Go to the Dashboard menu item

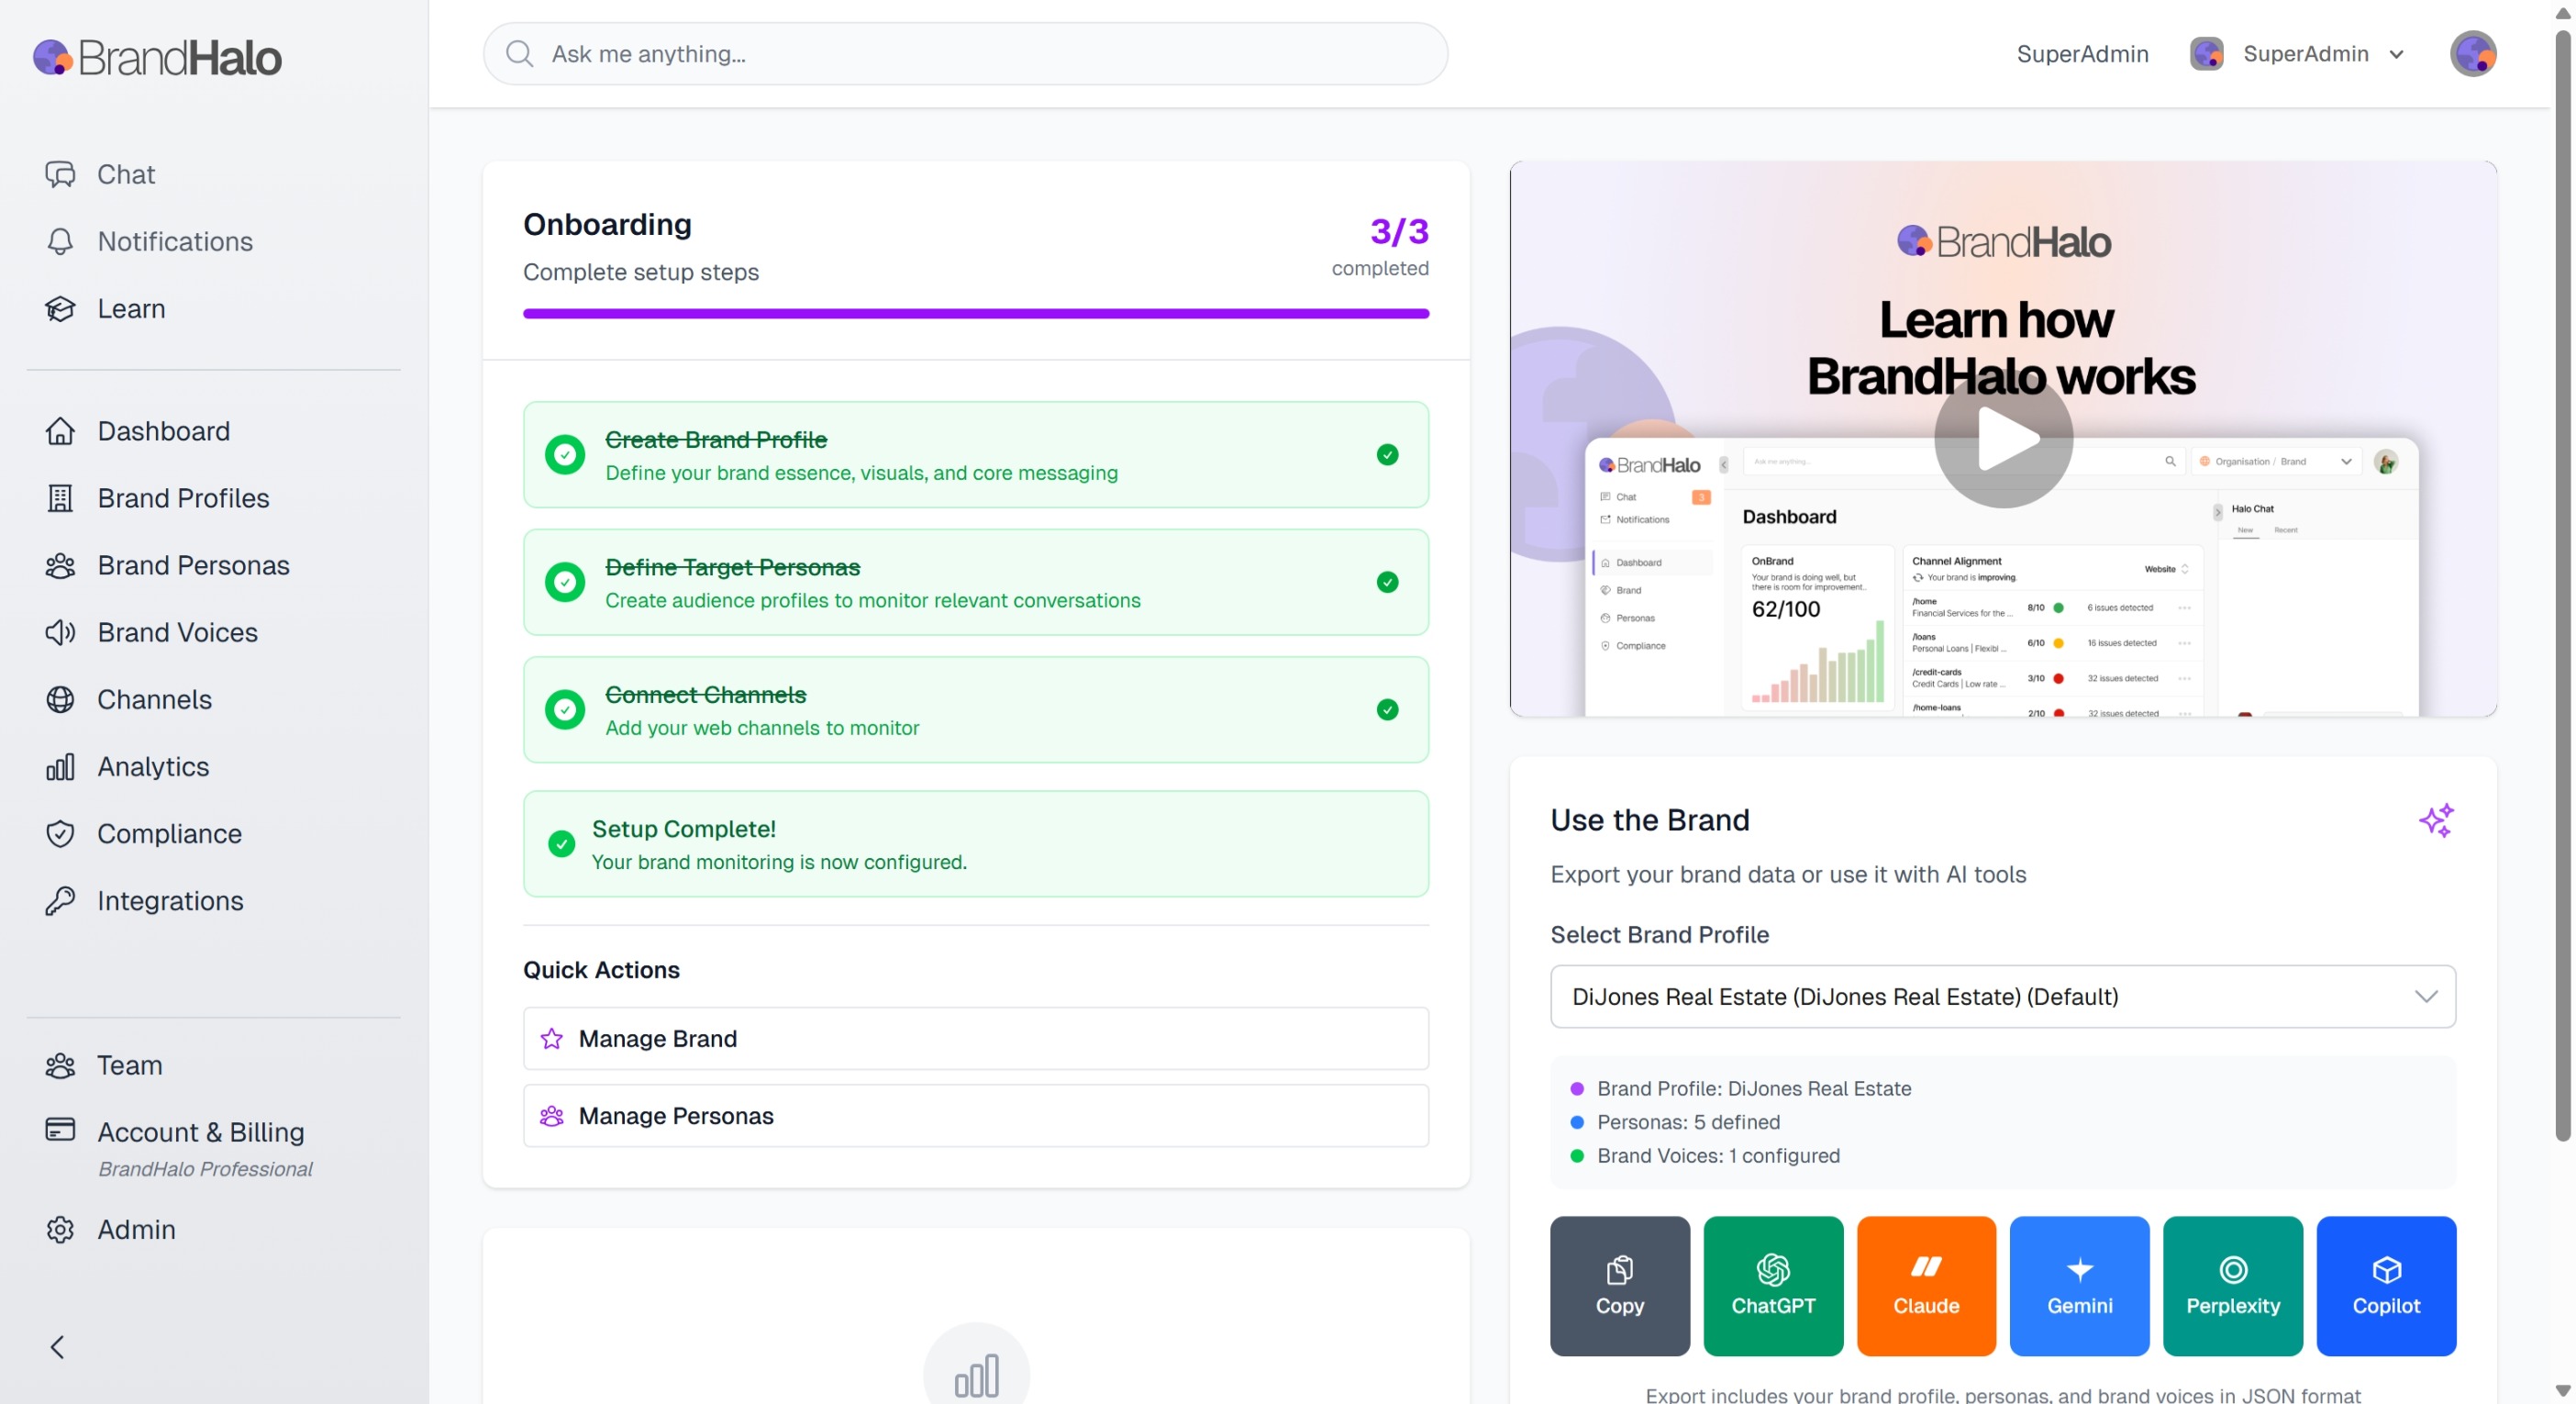[x=163, y=431]
